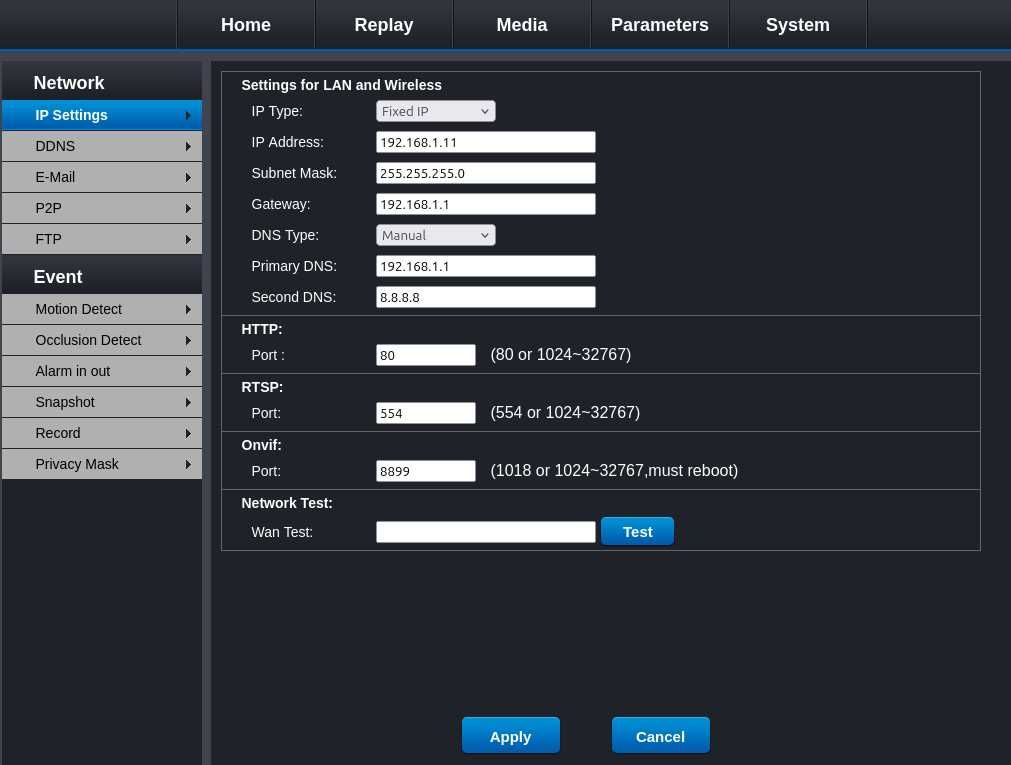The width and height of the screenshot is (1011, 765).
Task: Click the arrow beside Snapshot
Action: pyautogui.click(x=188, y=402)
